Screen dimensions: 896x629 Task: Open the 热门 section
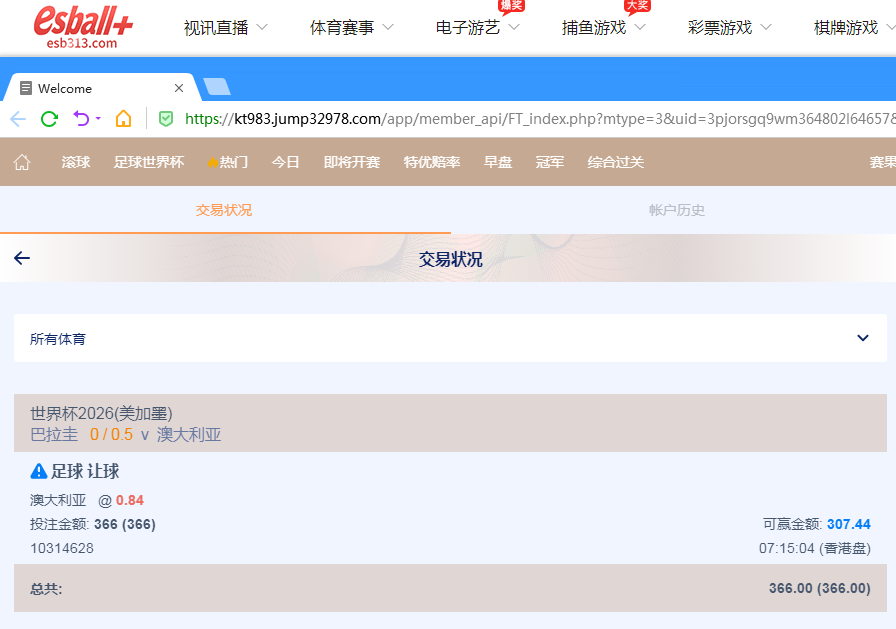click(x=228, y=162)
